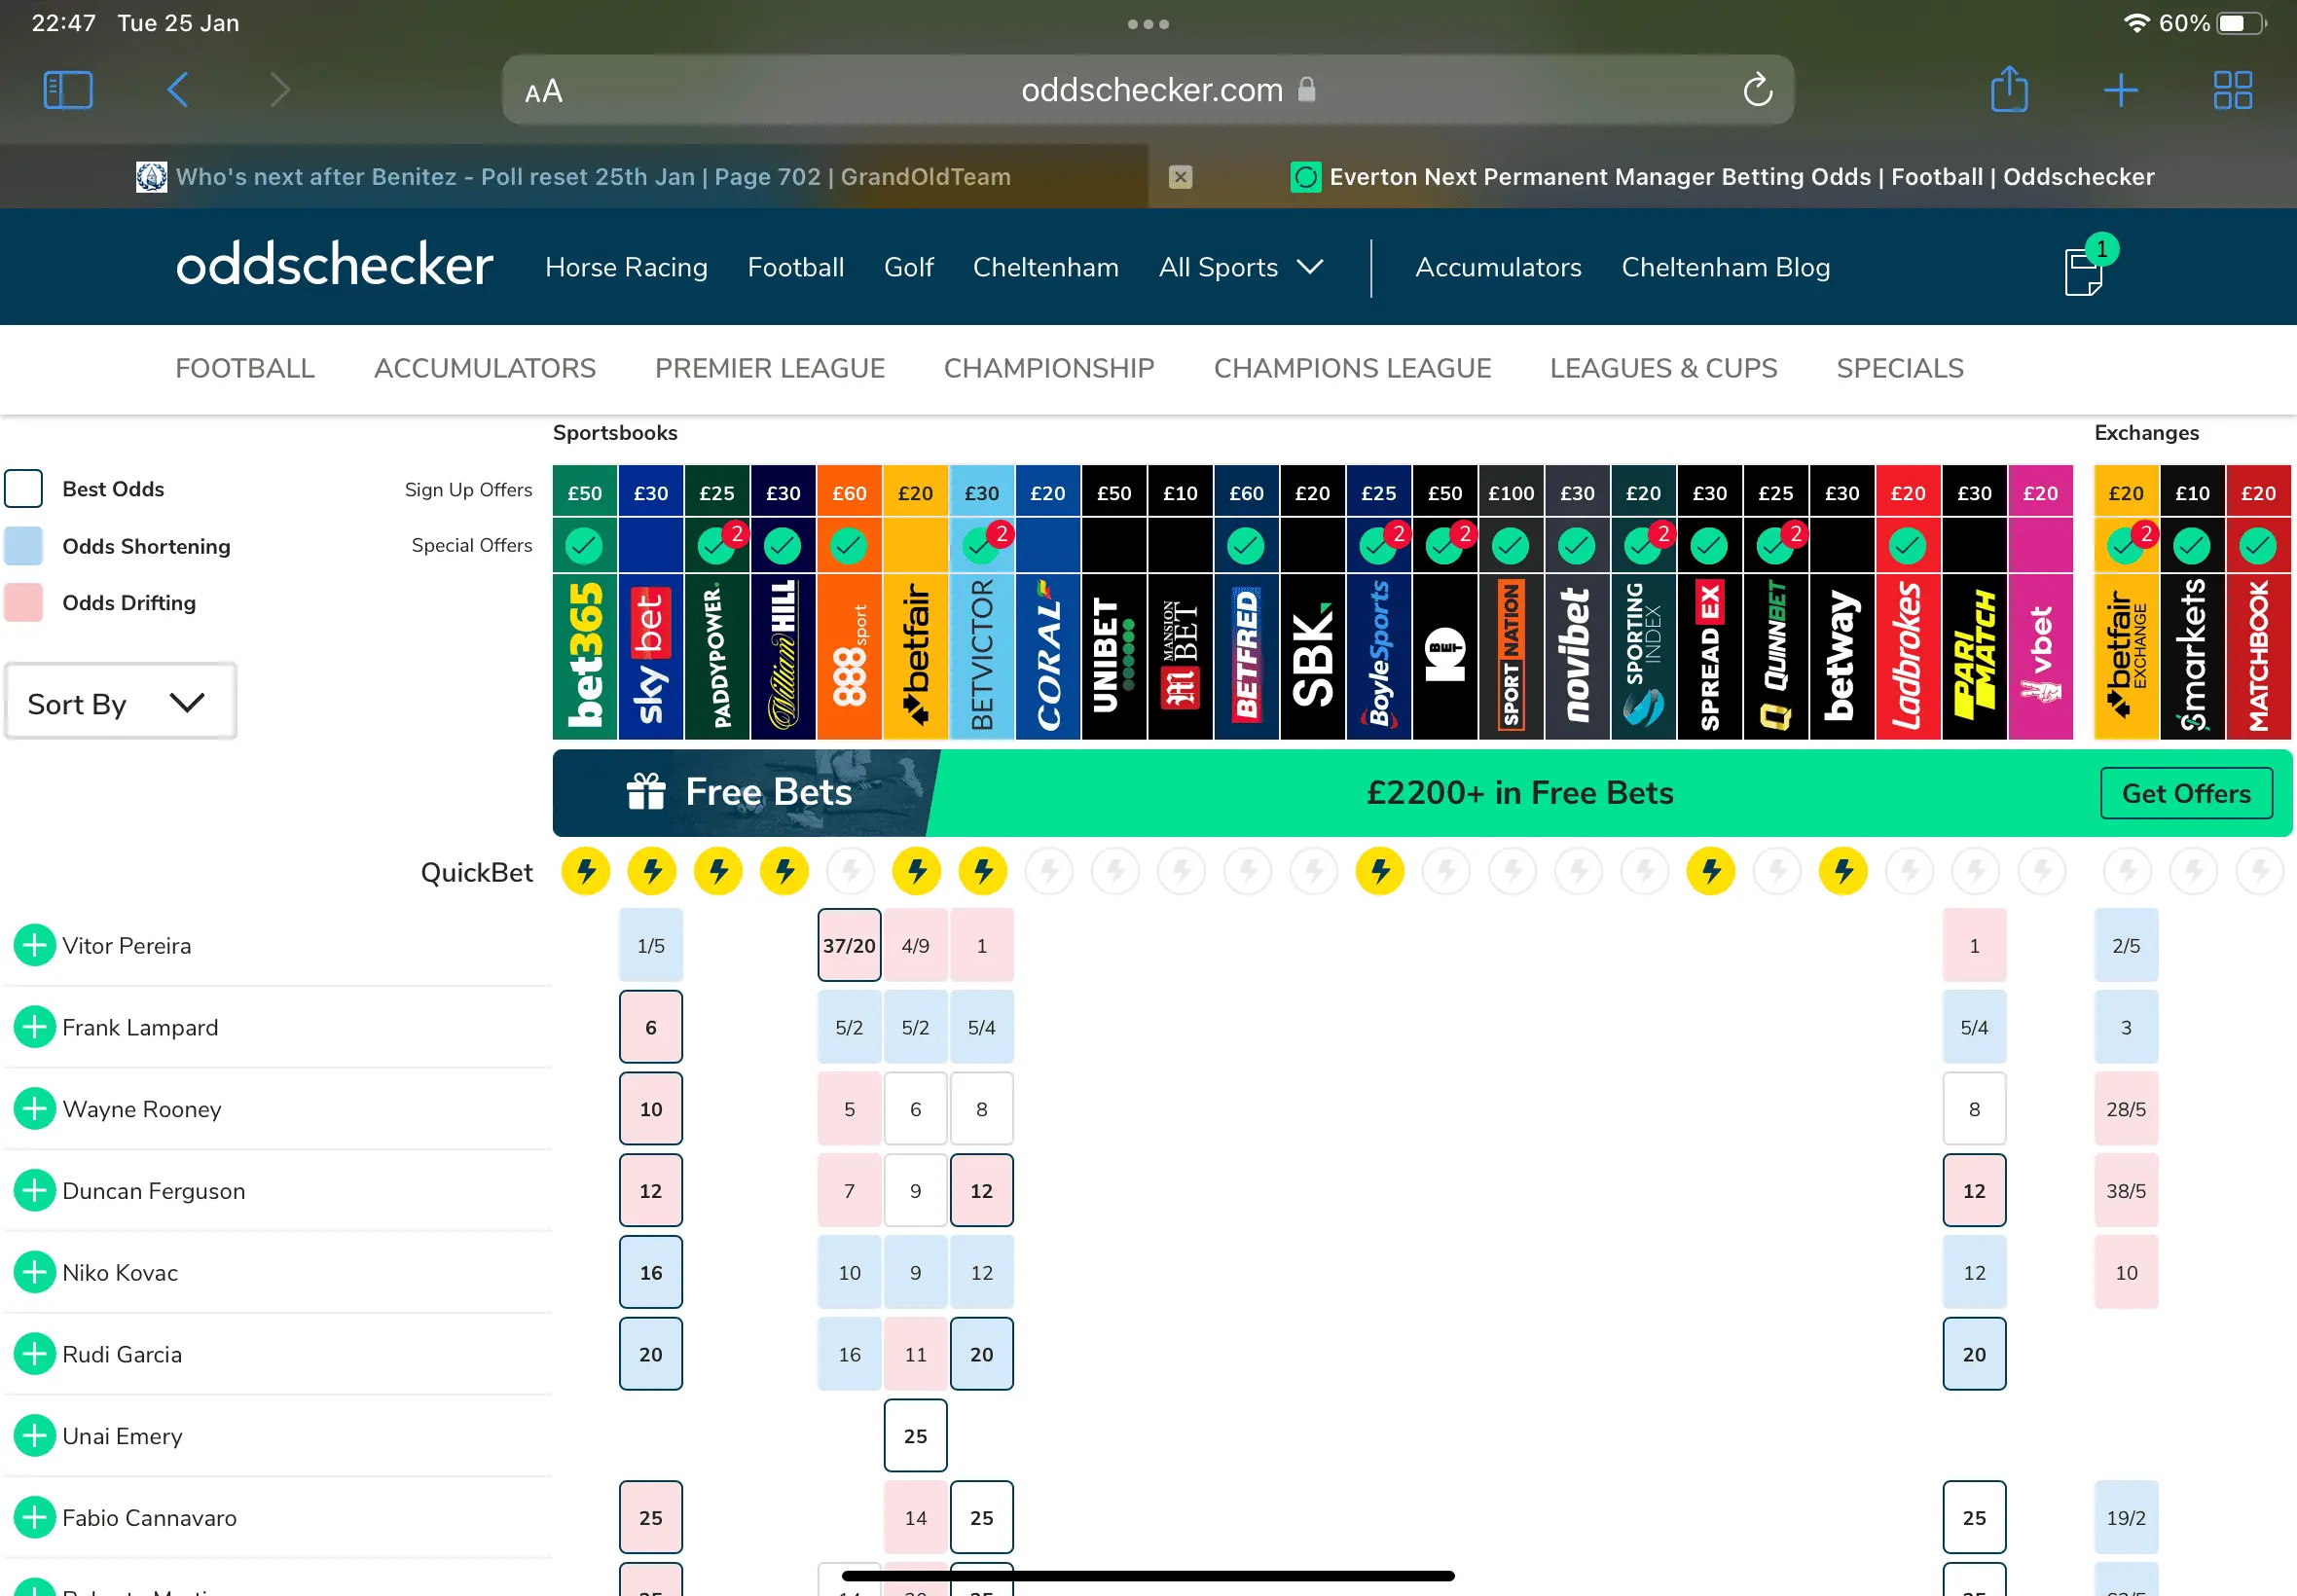Click the 888sport bookmaker logo

pos(849,656)
